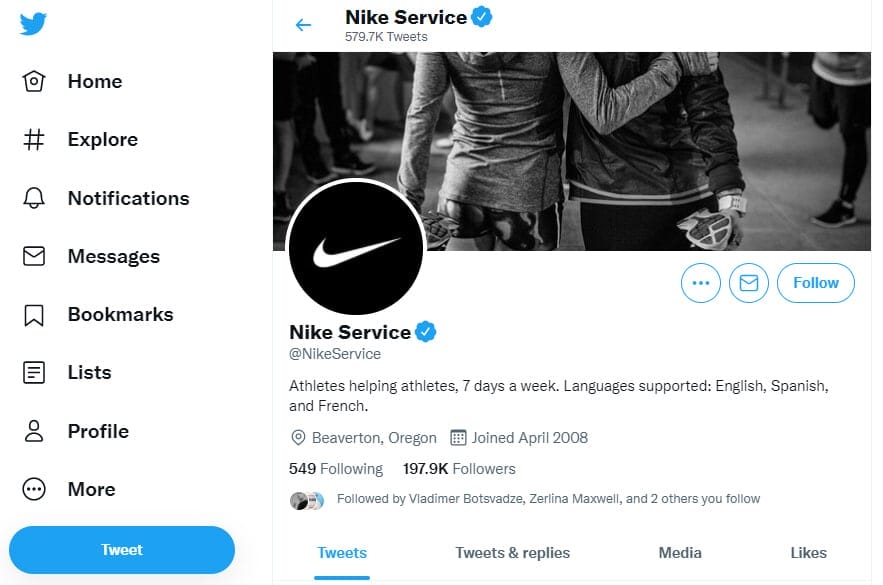Switch to the Tweets & replies tab

coord(512,553)
